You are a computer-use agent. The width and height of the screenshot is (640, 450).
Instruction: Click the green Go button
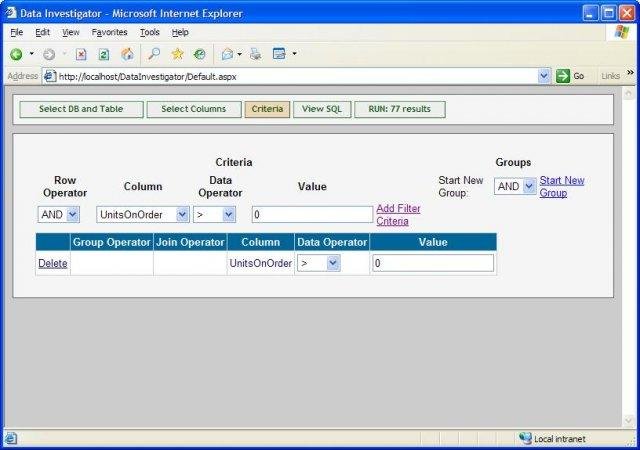pos(570,76)
